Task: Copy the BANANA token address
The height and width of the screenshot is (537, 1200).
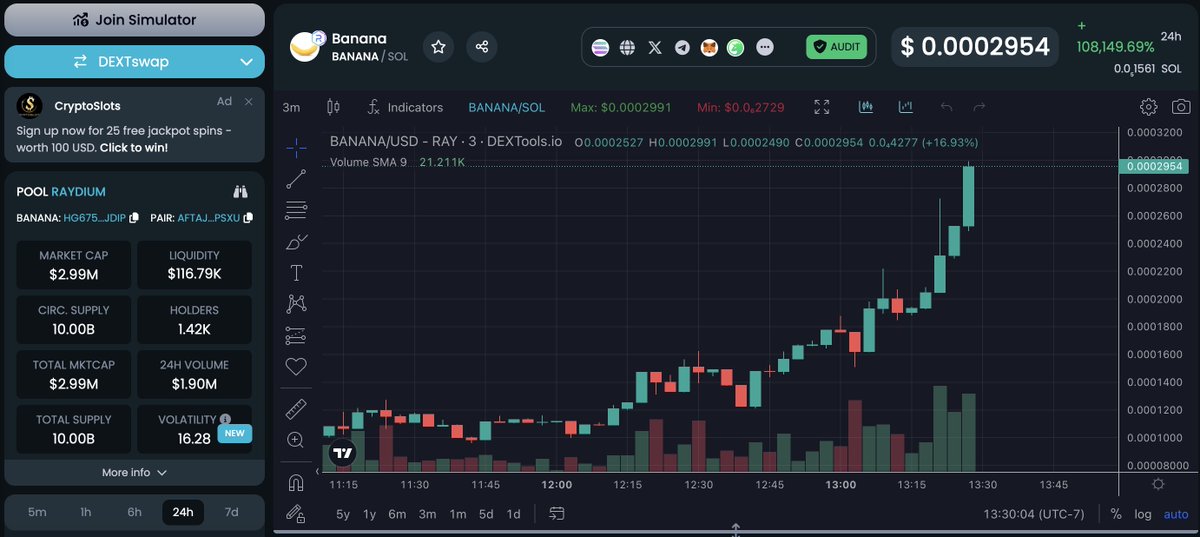Action: pos(133,218)
